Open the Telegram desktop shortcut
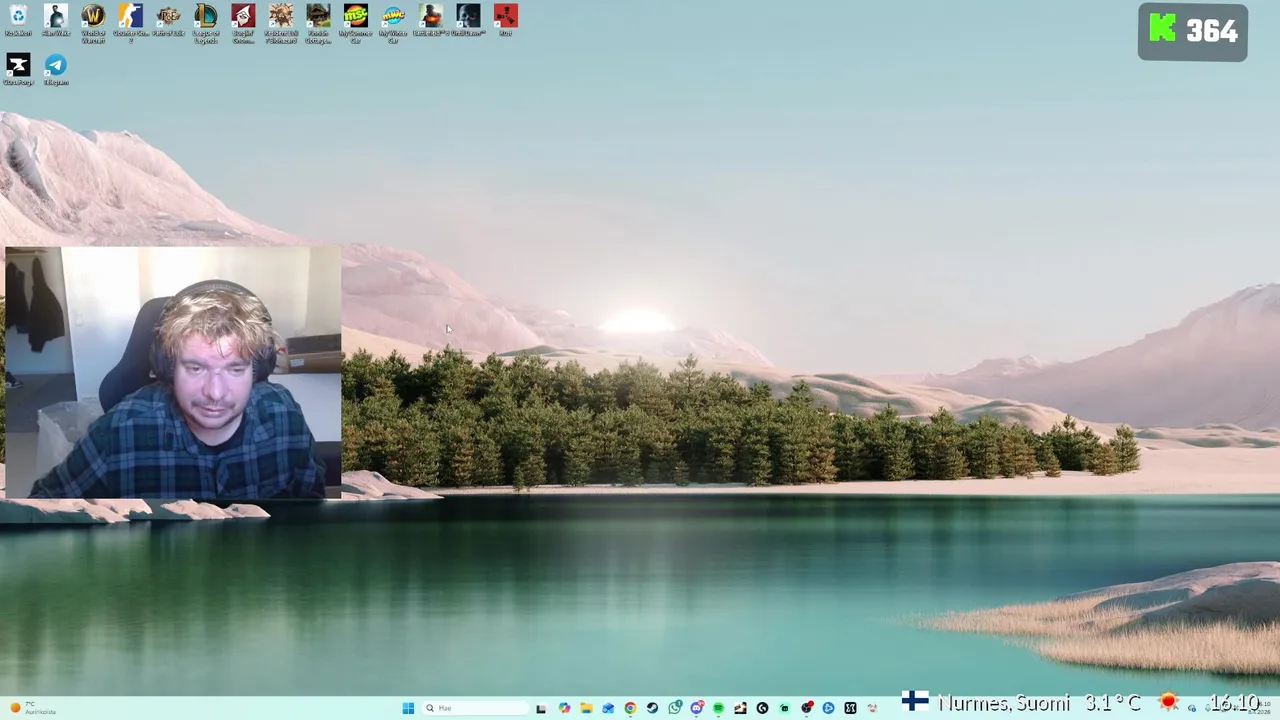 click(x=56, y=70)
